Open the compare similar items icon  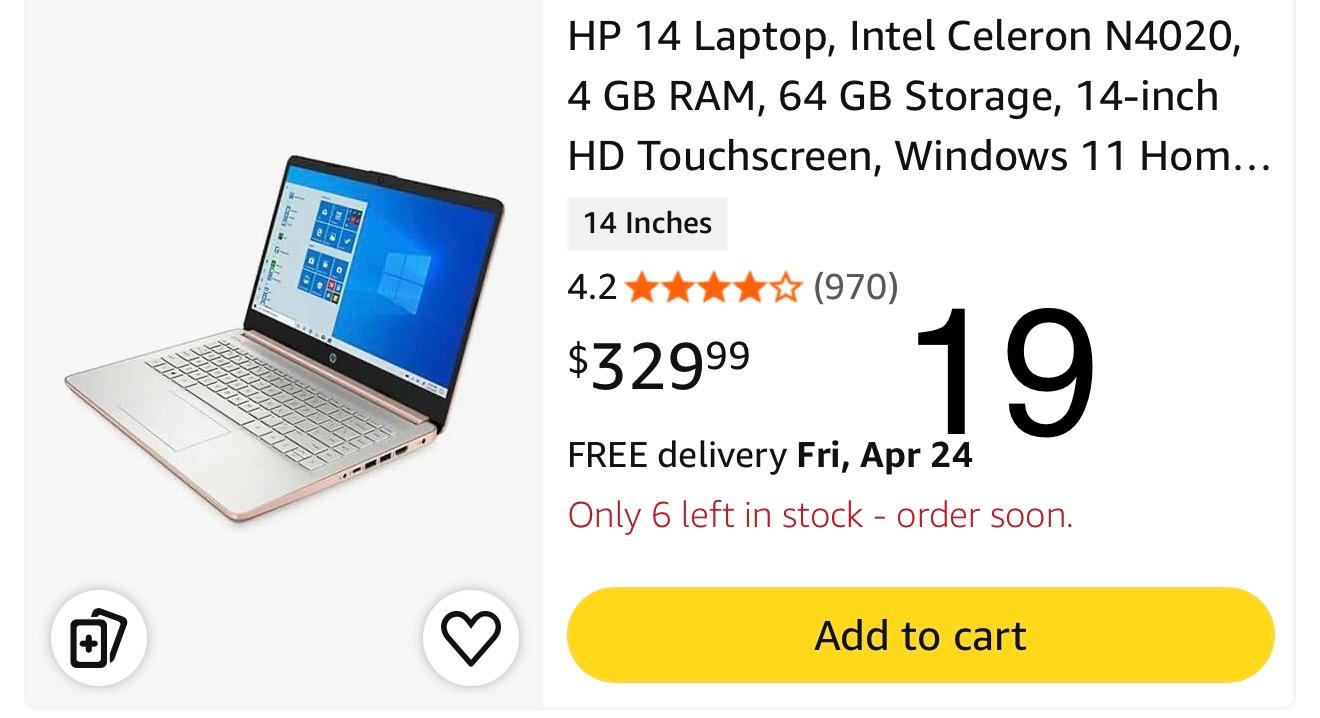(x=98, y=637)
